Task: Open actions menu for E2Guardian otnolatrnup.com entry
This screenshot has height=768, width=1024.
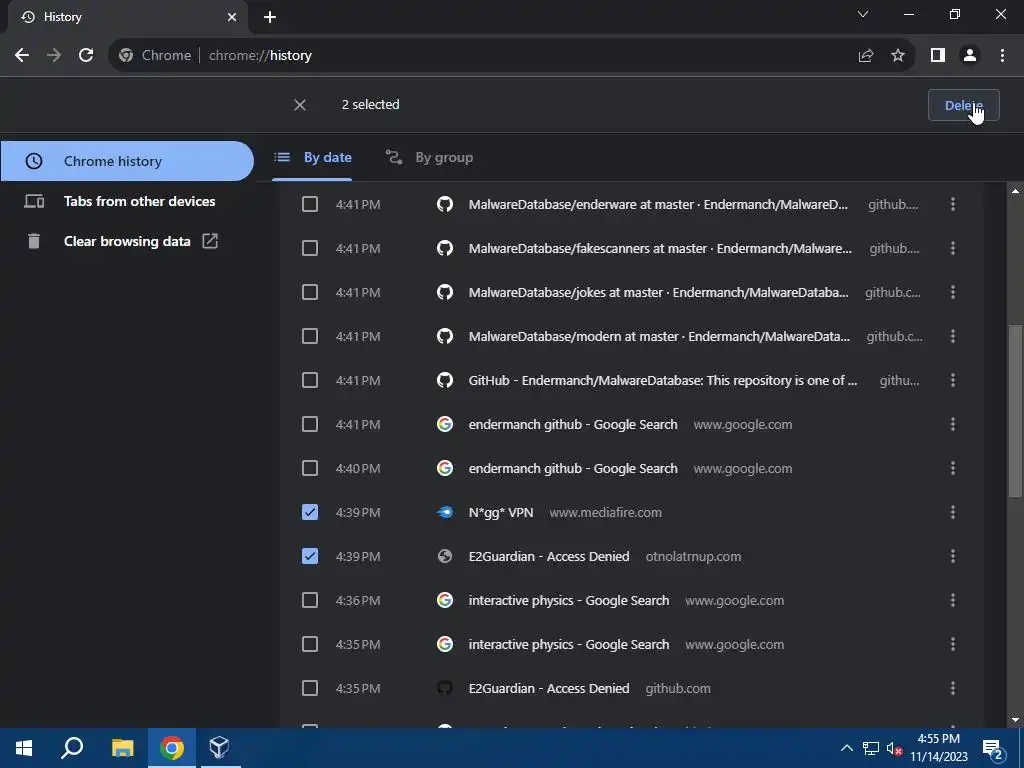Action: click(x=953, y=556)
